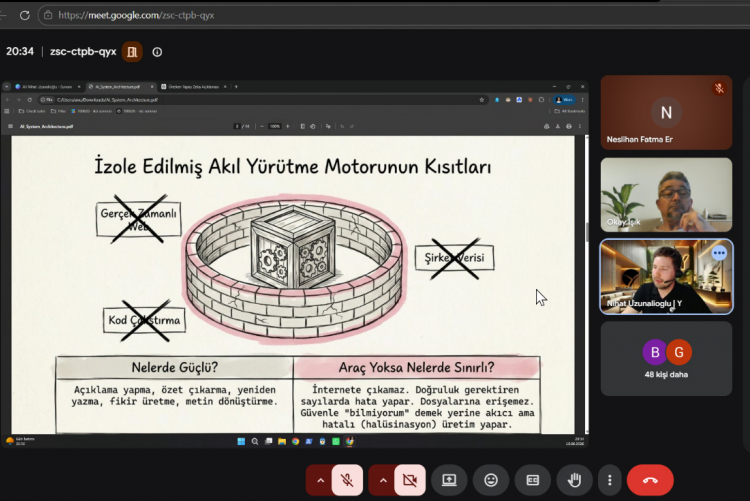Open the 48 kişi daha participants tile
The width and height of the screenshot is (750, 501).
click(x=666, y=358)
